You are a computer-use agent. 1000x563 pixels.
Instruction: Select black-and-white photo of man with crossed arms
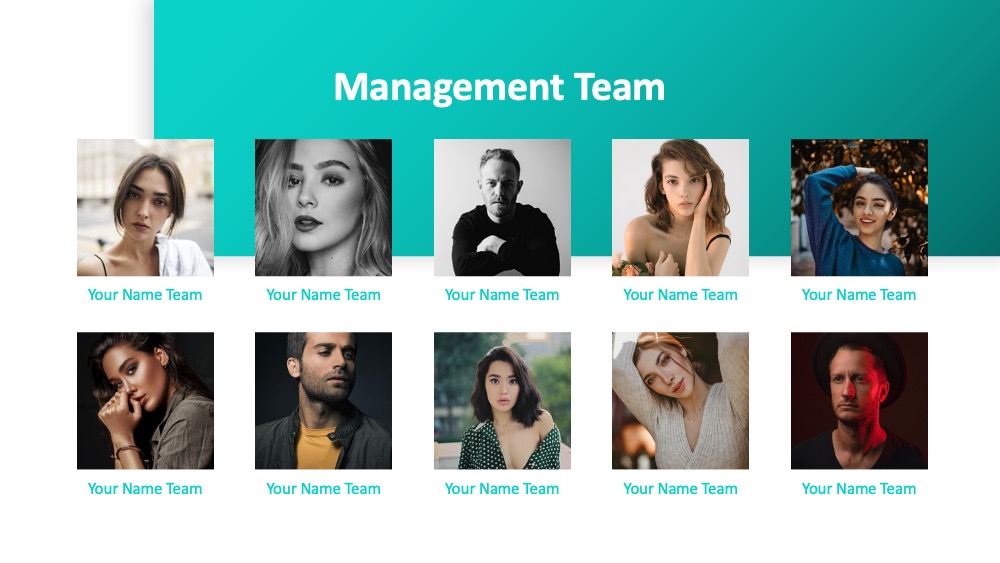(x=503, y=208)
